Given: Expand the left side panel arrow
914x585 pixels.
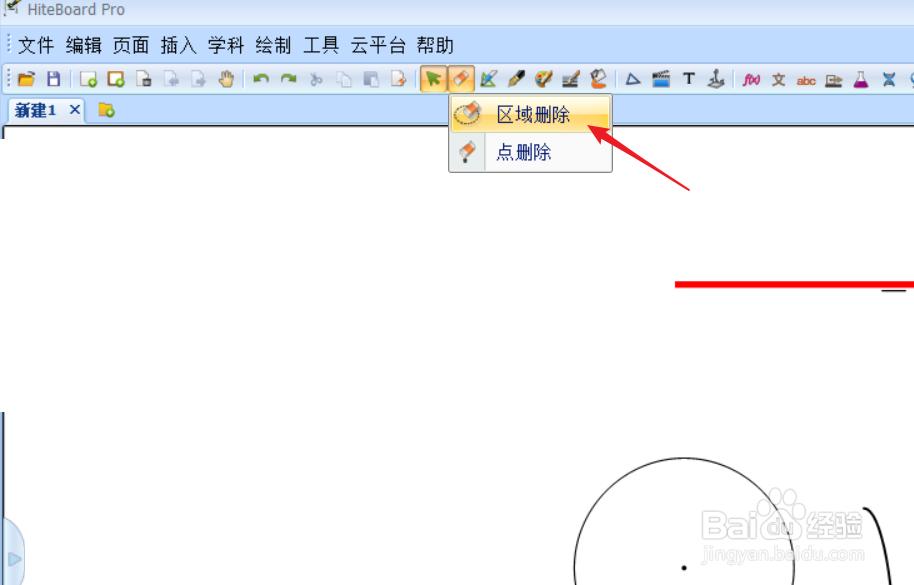Looking at the screenshot, I should pos(15,559).
